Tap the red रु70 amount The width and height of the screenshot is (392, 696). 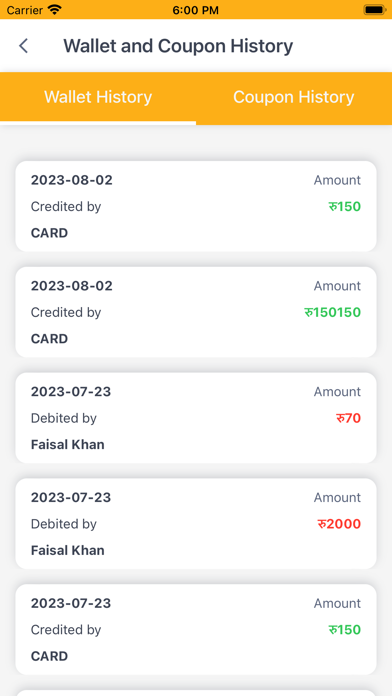tap(348, 418)
